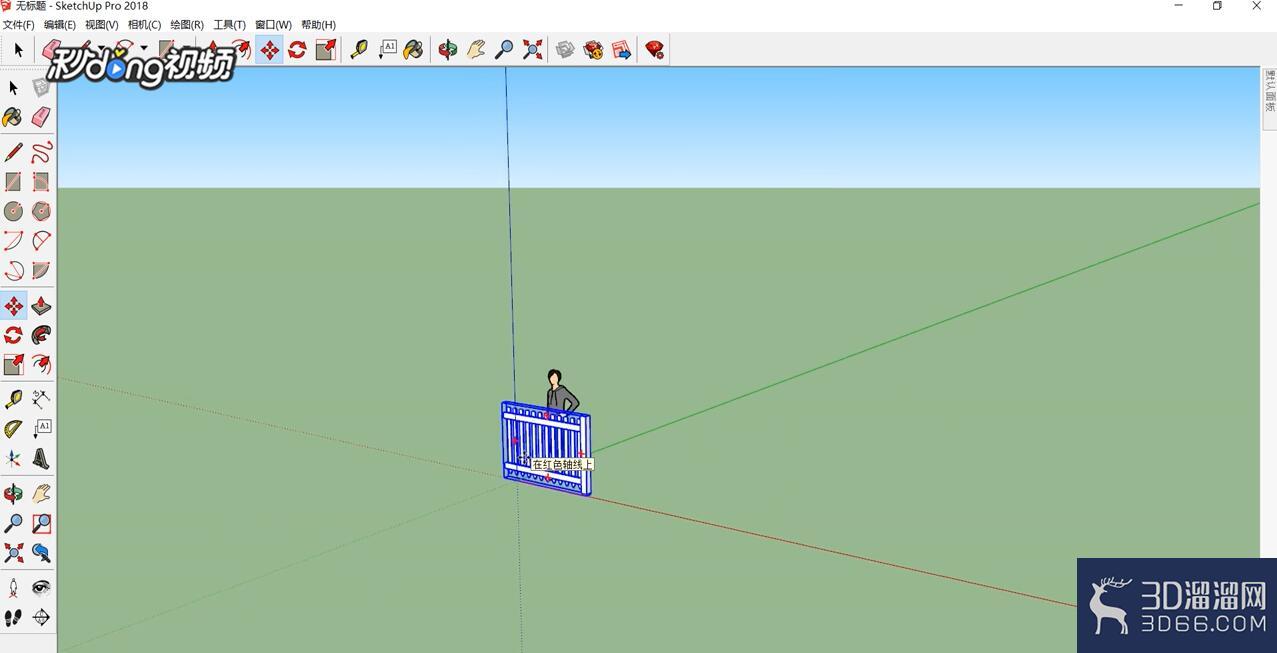Open the Extension Manager ruby icon
This screenshot has width=1277, height=653.
click(655, 49)
